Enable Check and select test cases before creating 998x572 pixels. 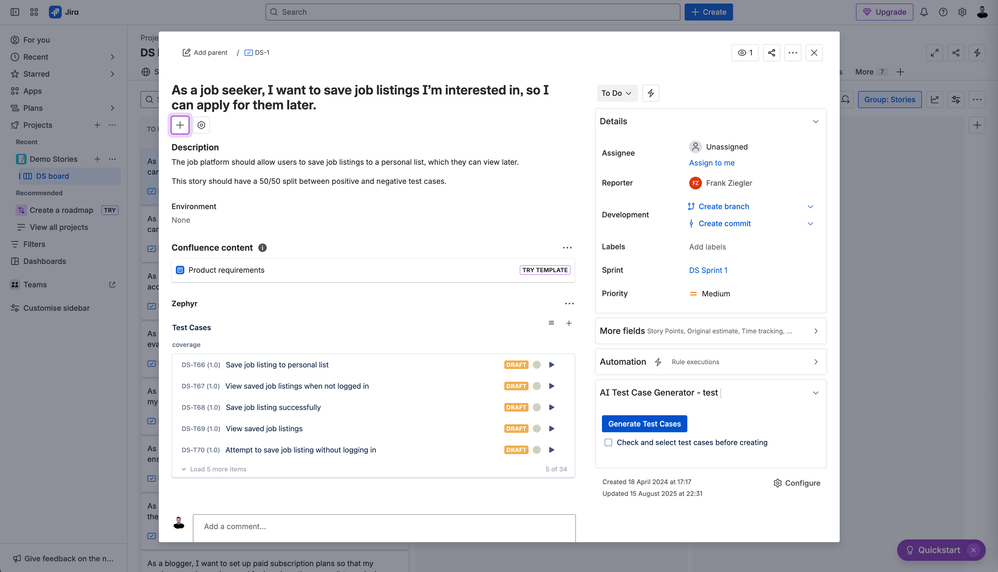coord(608,443)
